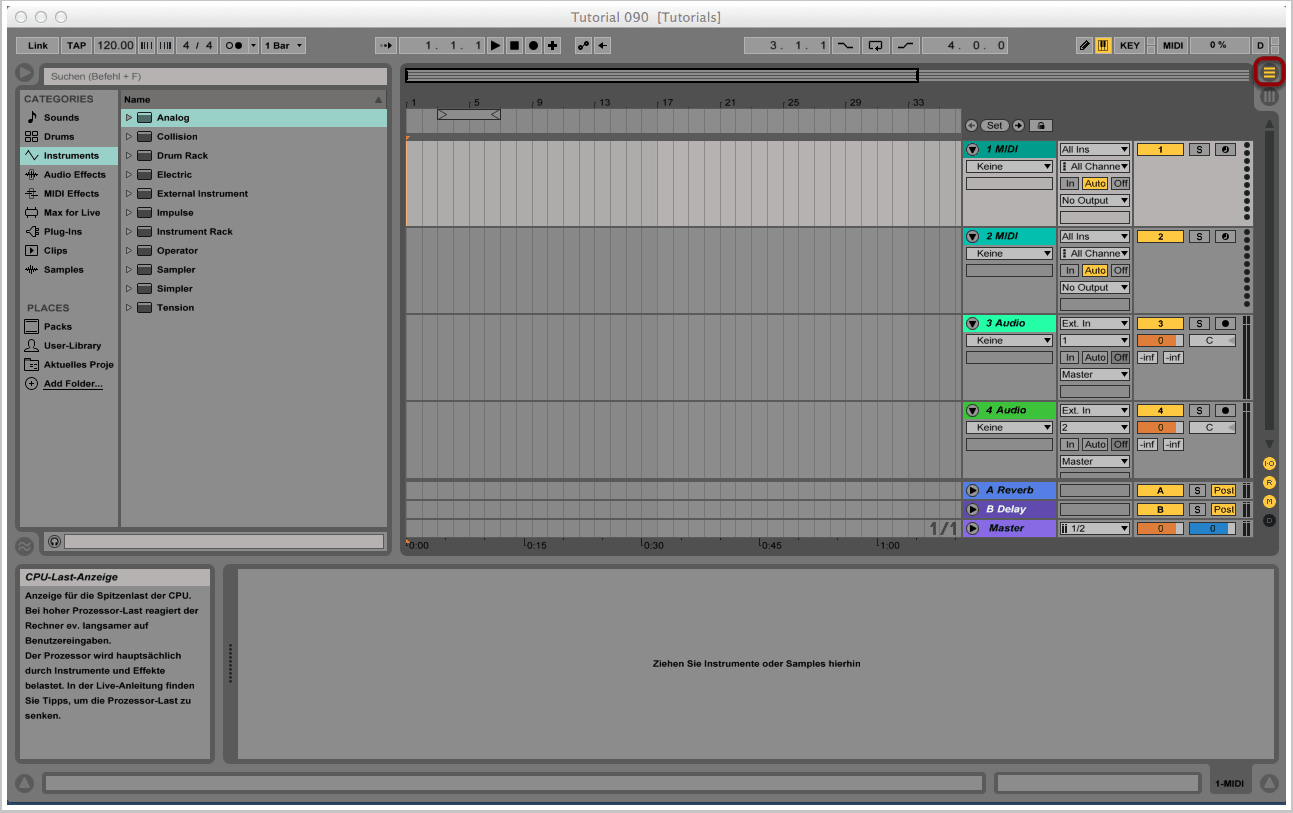
Task: Solo the 1 MIDI track
Action: point(1199,150)
